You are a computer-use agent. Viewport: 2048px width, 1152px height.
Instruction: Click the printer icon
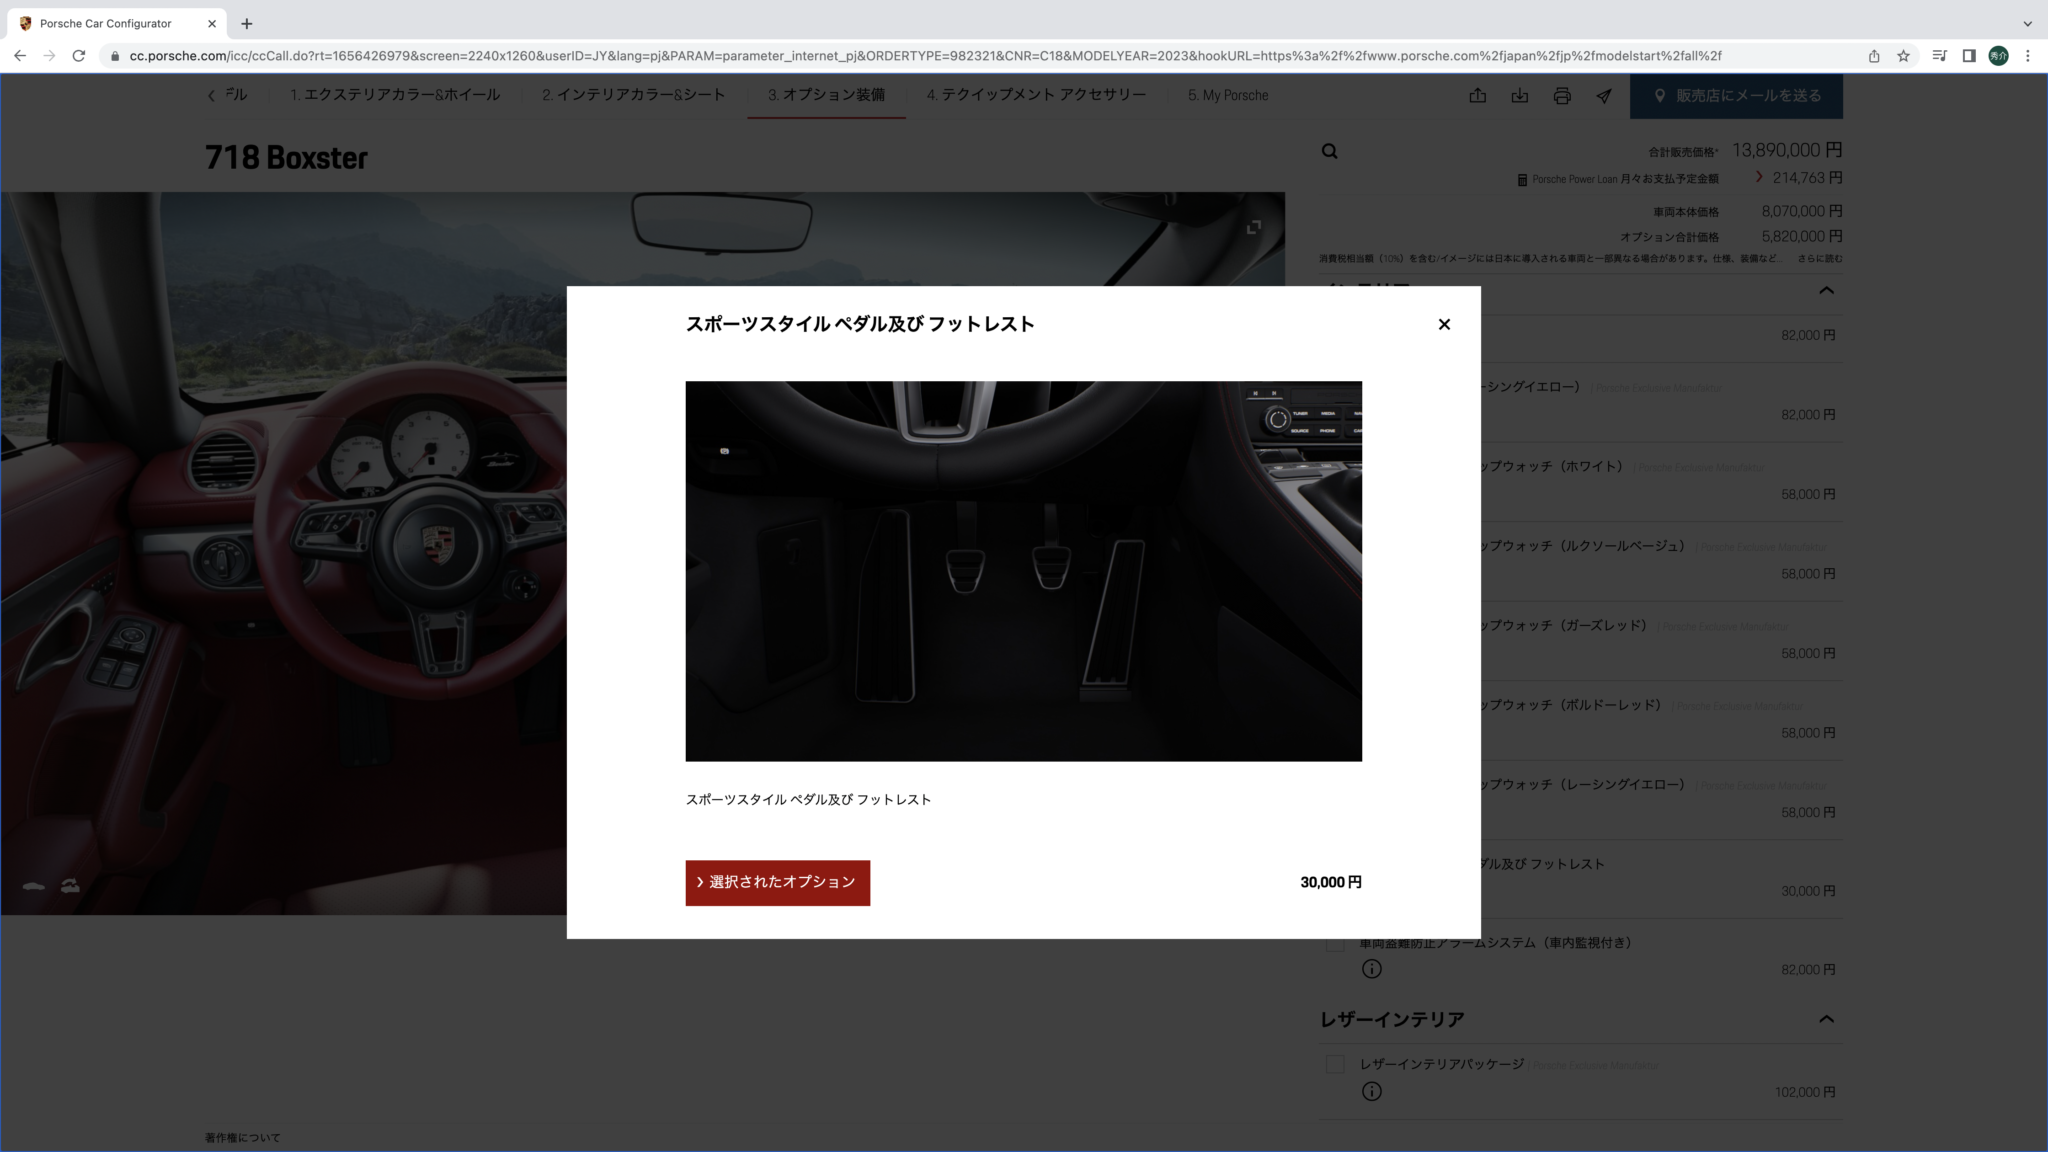[1562, 96]
